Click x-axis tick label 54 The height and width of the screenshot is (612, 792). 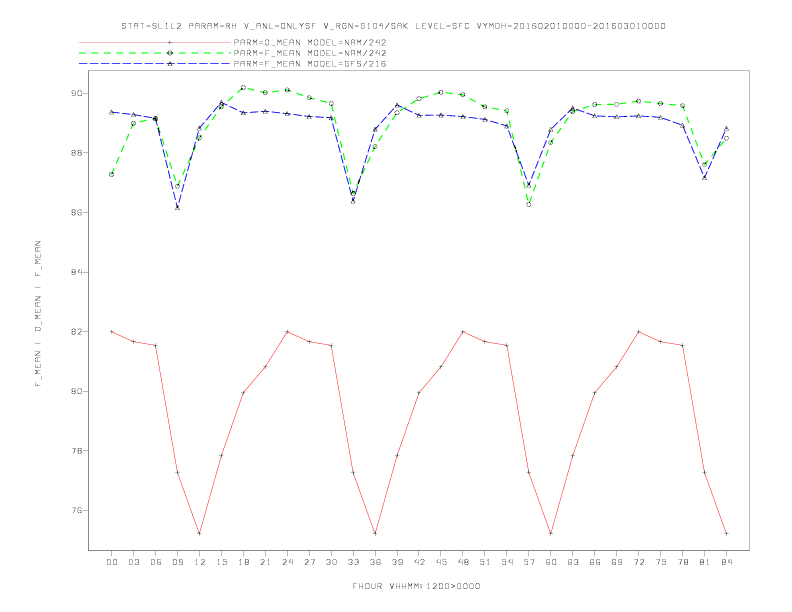507,562
